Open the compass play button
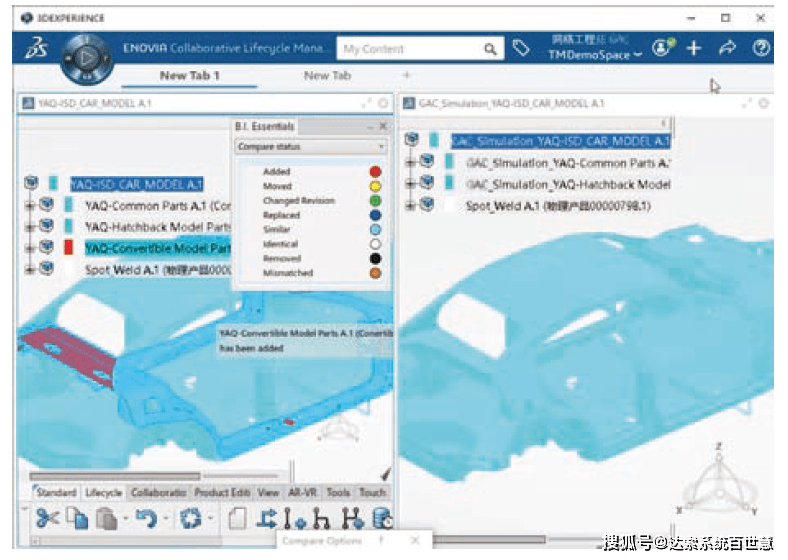The width and height of the screenshot is (788, 560). tap(87, 58)
